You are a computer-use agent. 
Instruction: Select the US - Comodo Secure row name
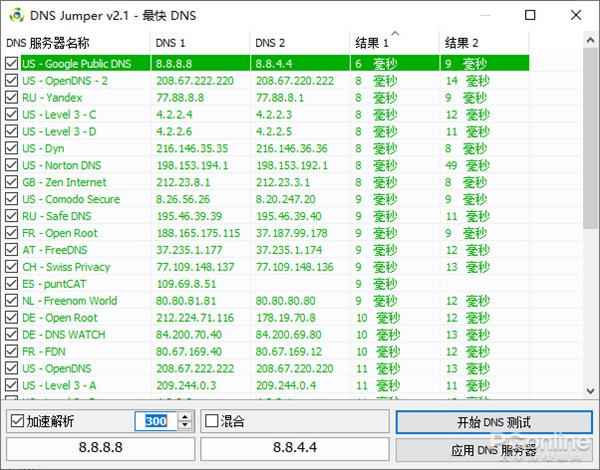[x=71, y=199]
